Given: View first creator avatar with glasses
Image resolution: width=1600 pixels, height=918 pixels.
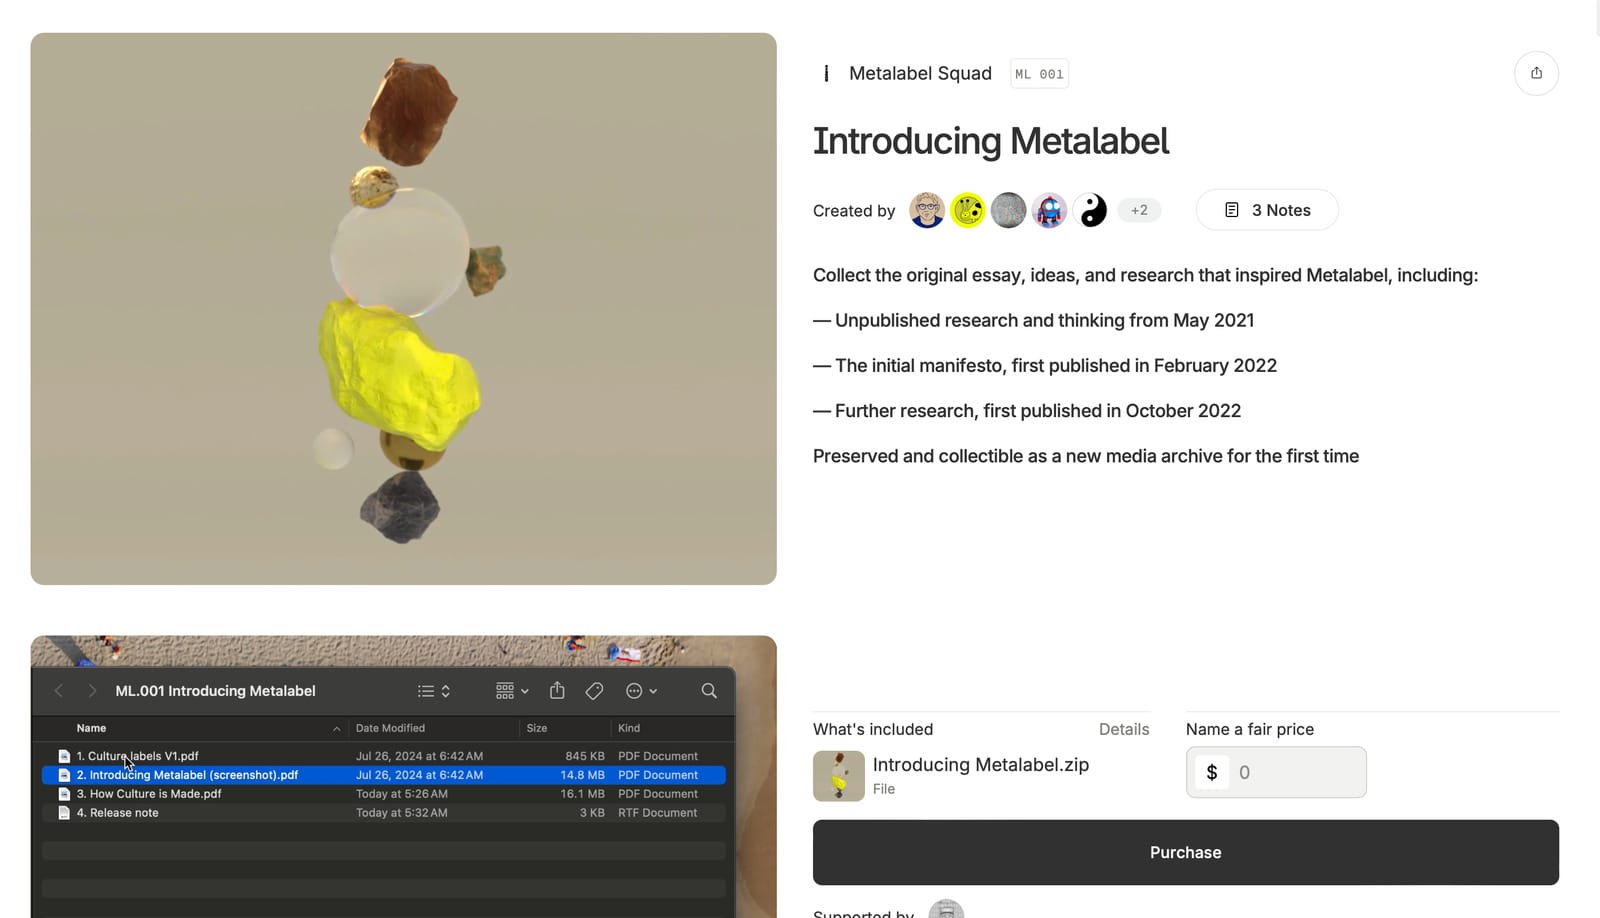Looking at the screenshot, I should click(x=927, y=210).
